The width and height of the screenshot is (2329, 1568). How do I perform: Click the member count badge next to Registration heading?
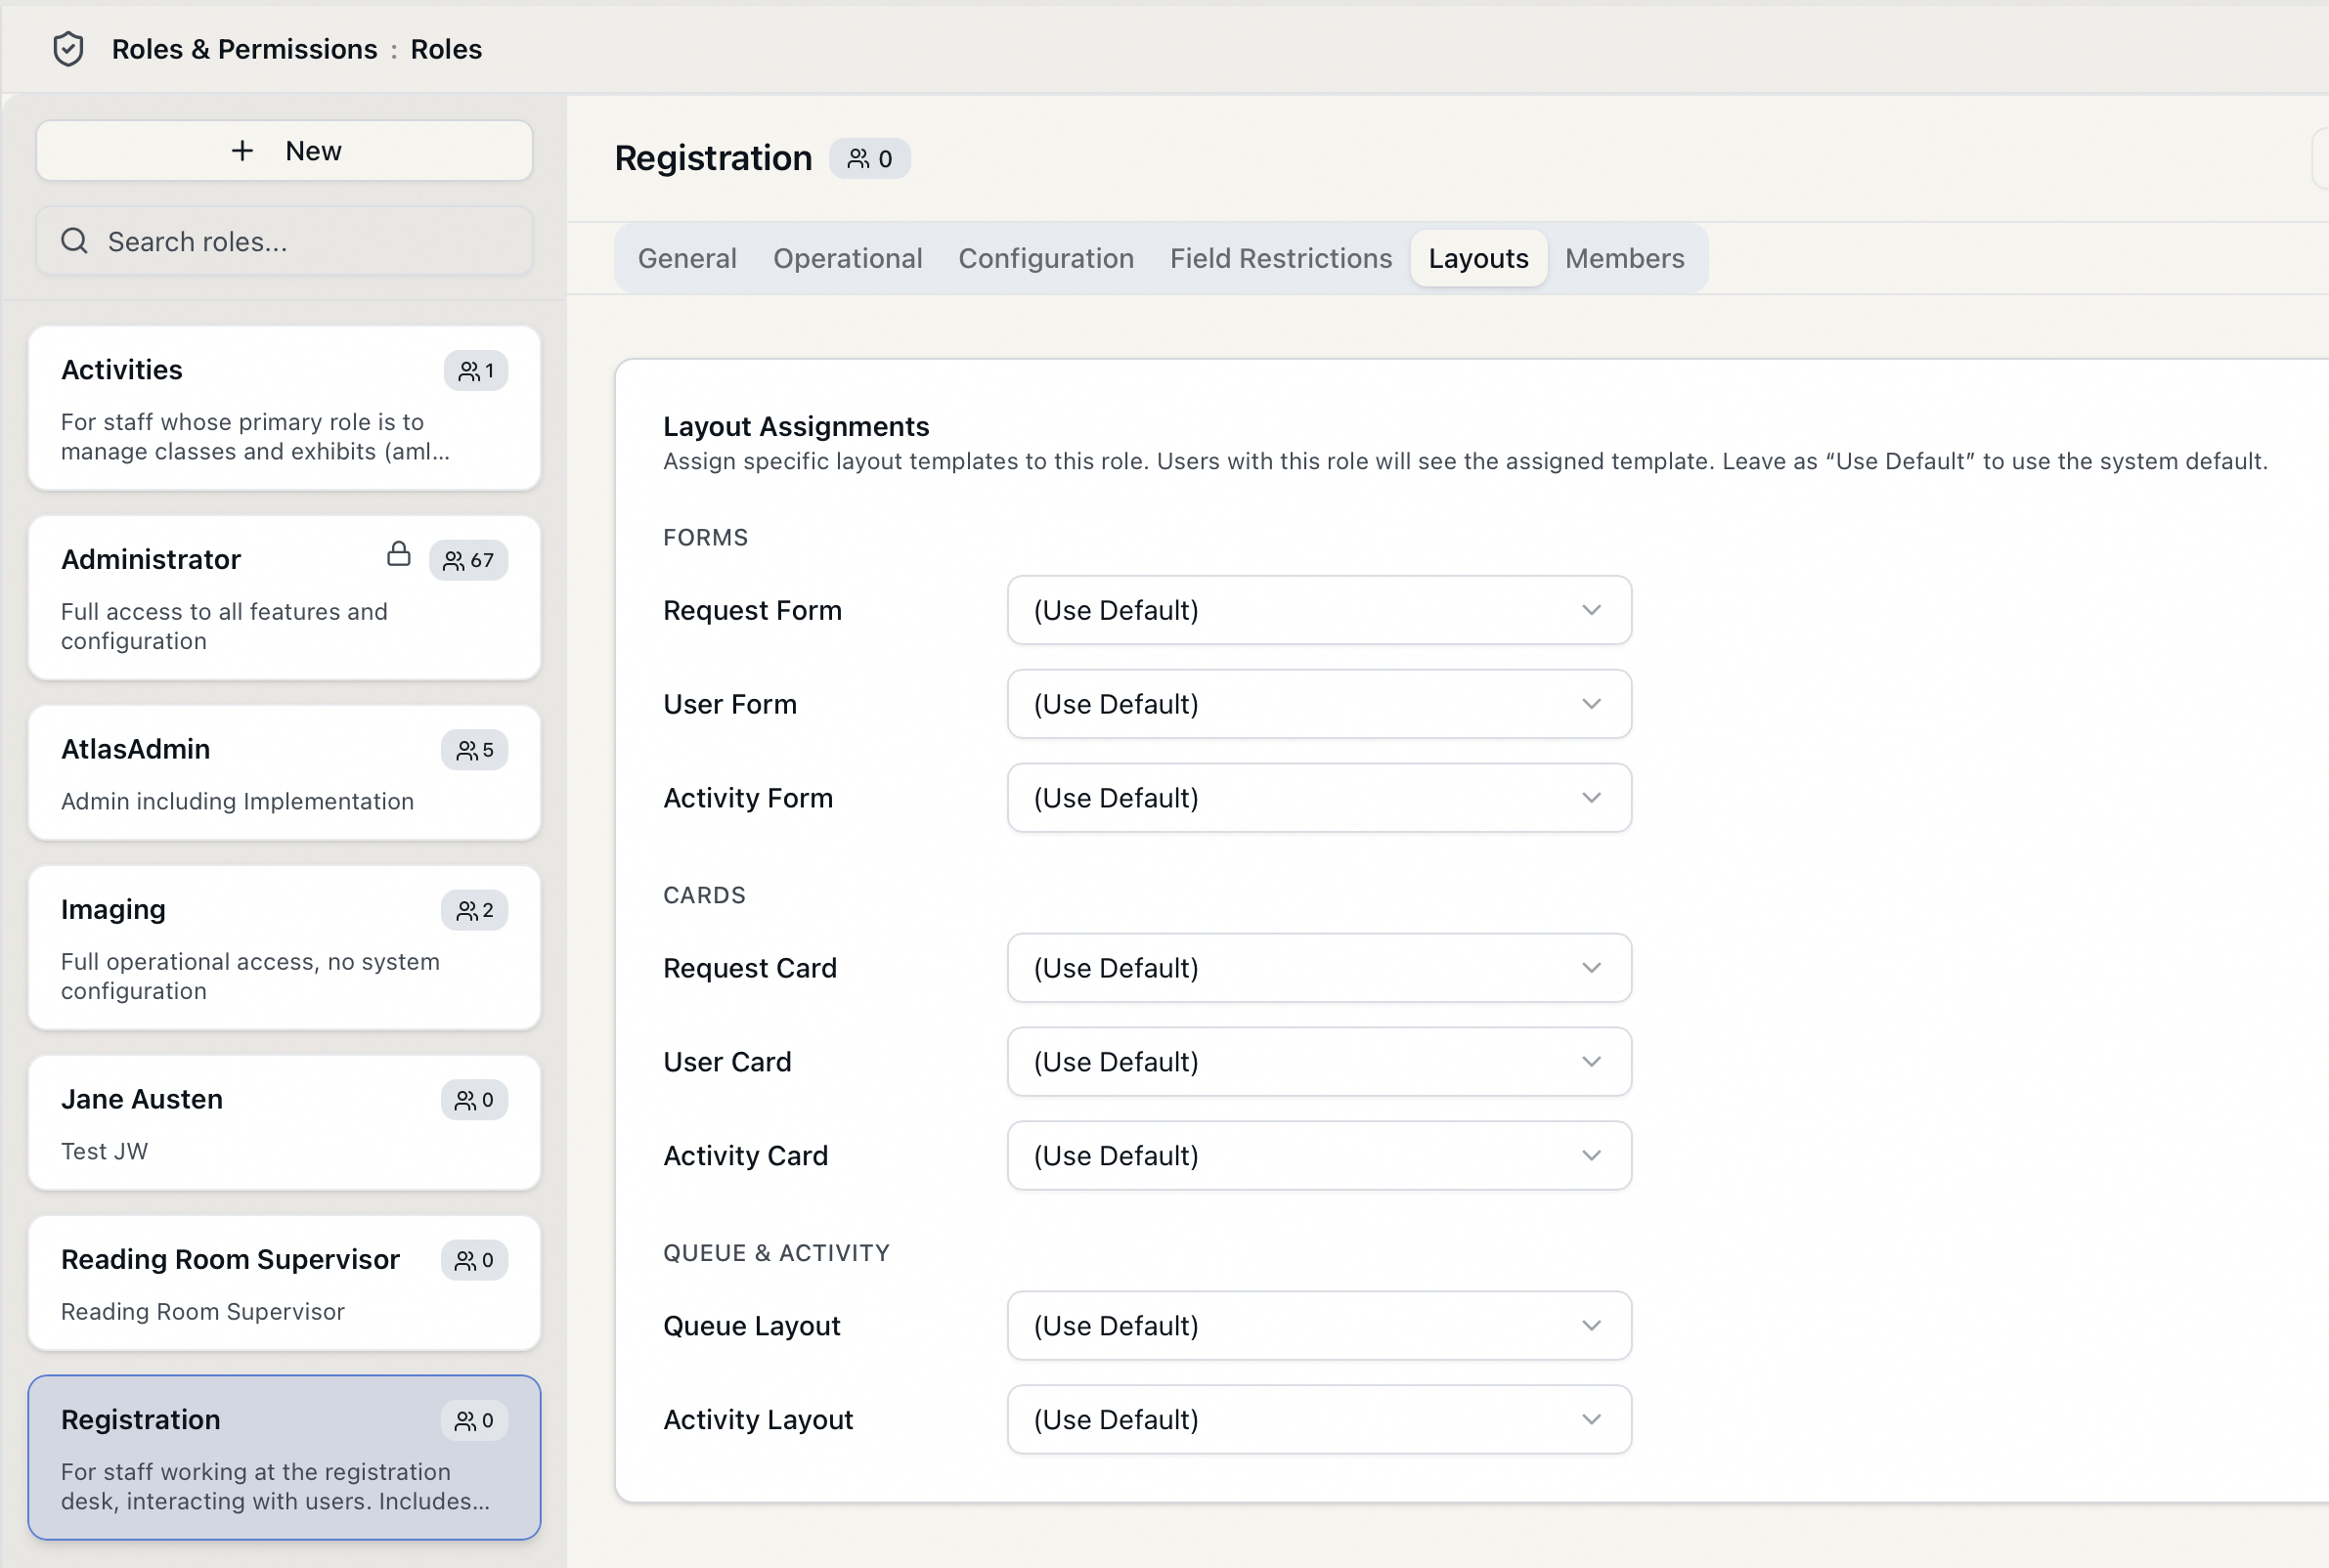pyautogui.click(x=870, y=159)
